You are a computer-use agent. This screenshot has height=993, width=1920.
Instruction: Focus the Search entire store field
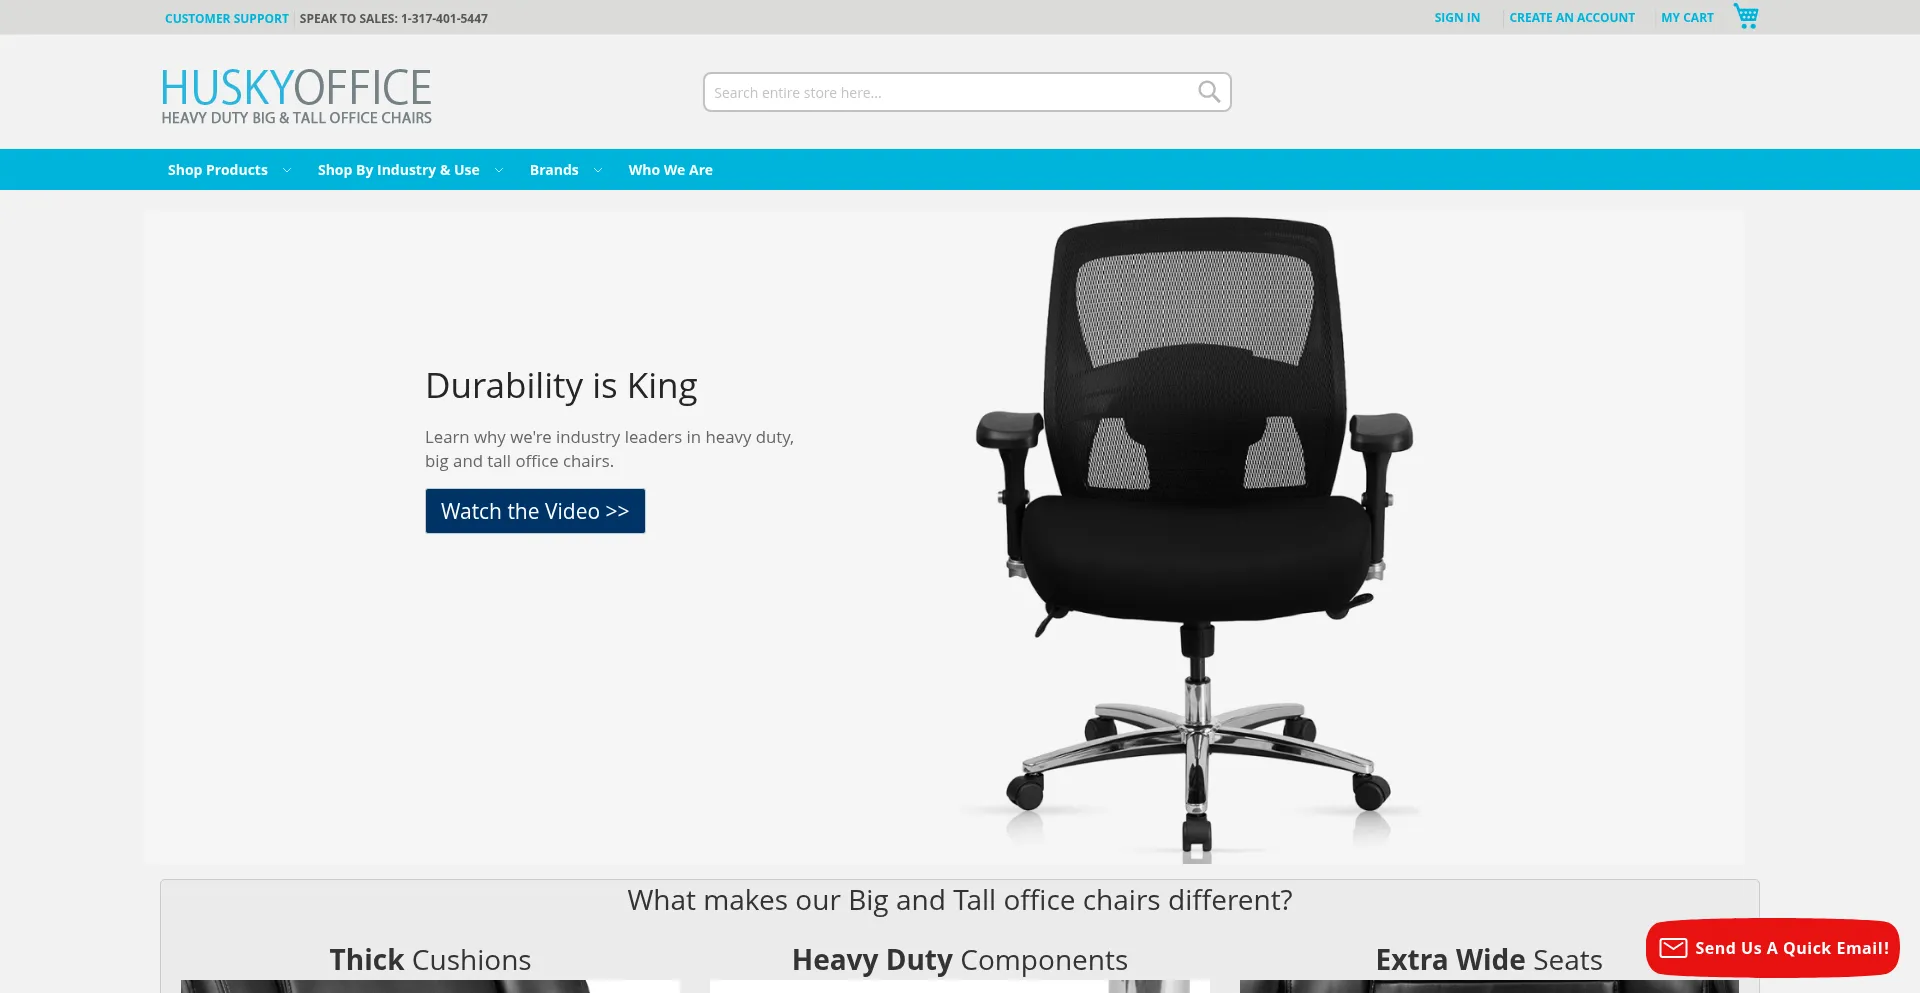[x=950, y=92]
